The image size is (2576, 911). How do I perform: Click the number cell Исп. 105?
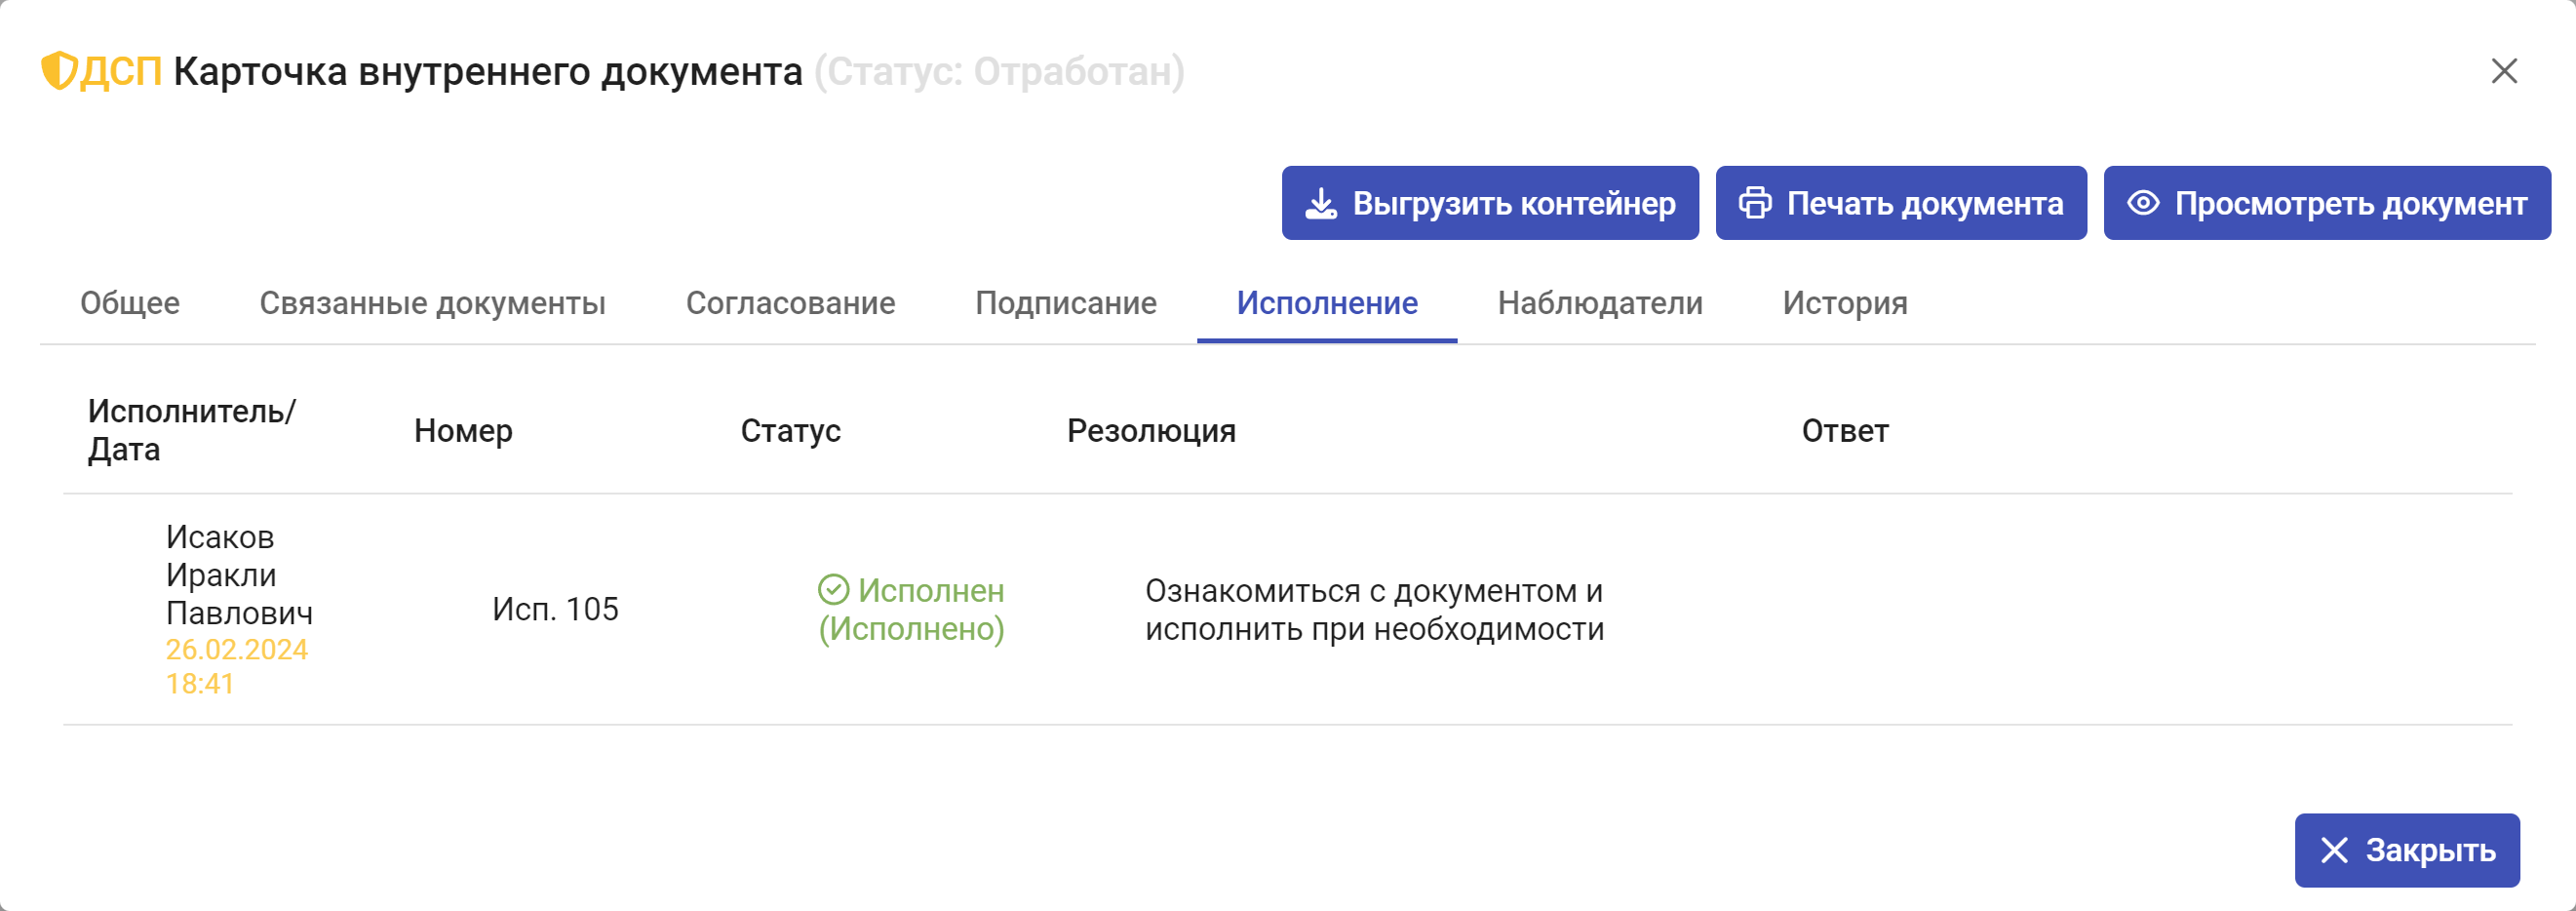[555, 609]
